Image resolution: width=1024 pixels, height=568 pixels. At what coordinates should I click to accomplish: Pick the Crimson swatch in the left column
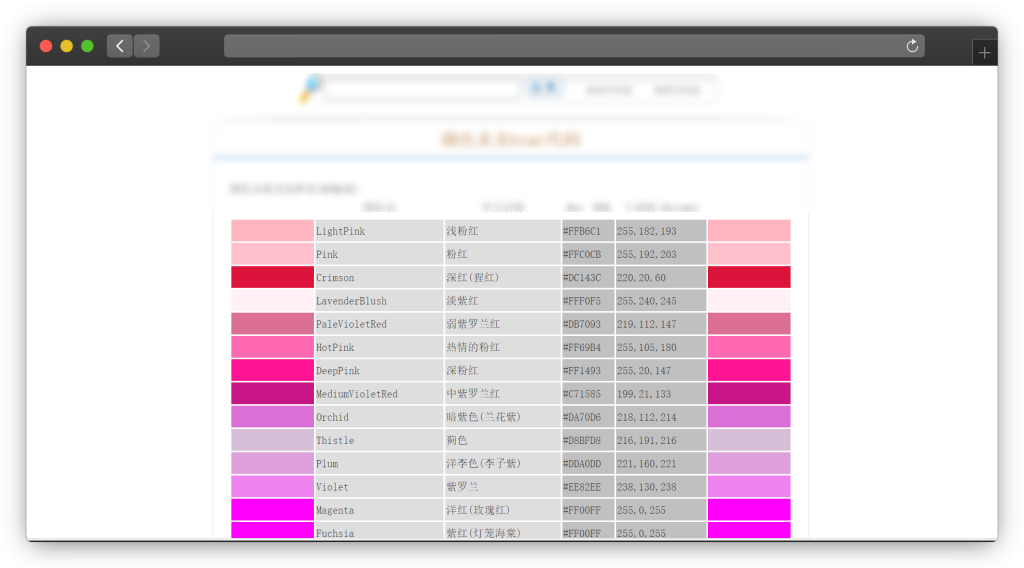(x=272, y=277)
